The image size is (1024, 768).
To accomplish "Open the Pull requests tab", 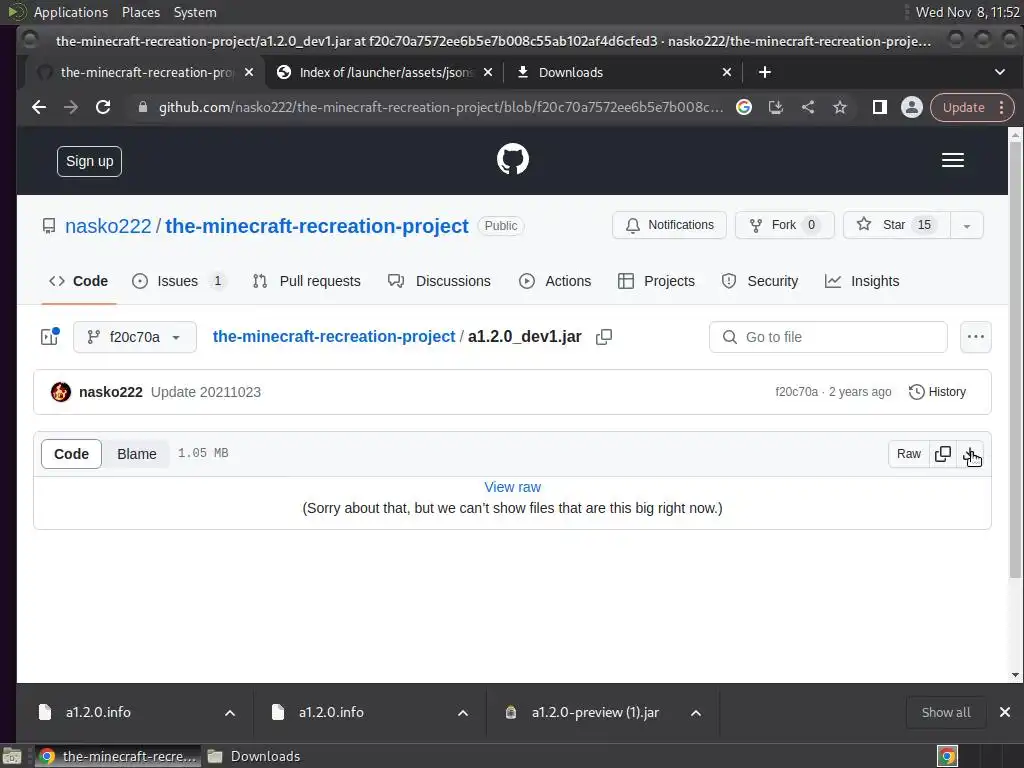I will click(x=306, y=281).
